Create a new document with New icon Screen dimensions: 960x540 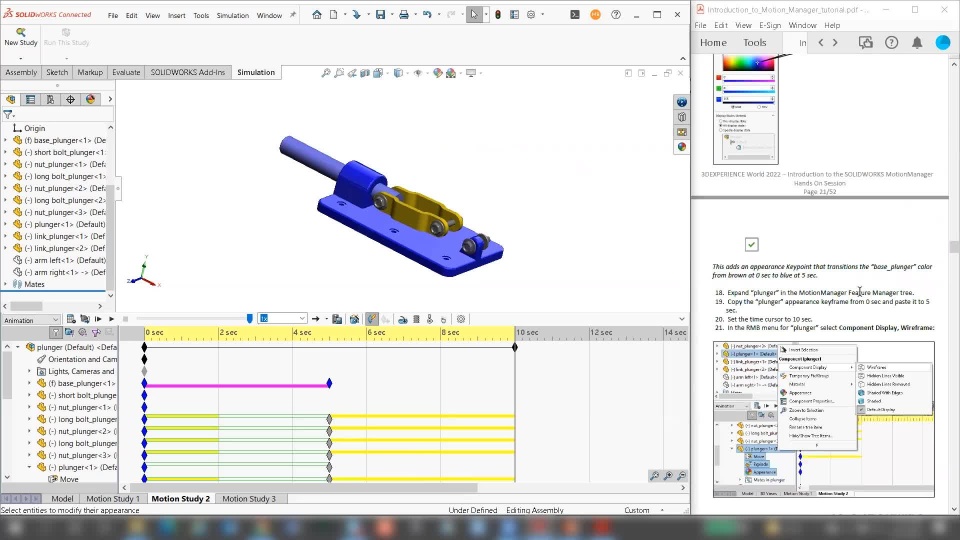click(334, 15)
